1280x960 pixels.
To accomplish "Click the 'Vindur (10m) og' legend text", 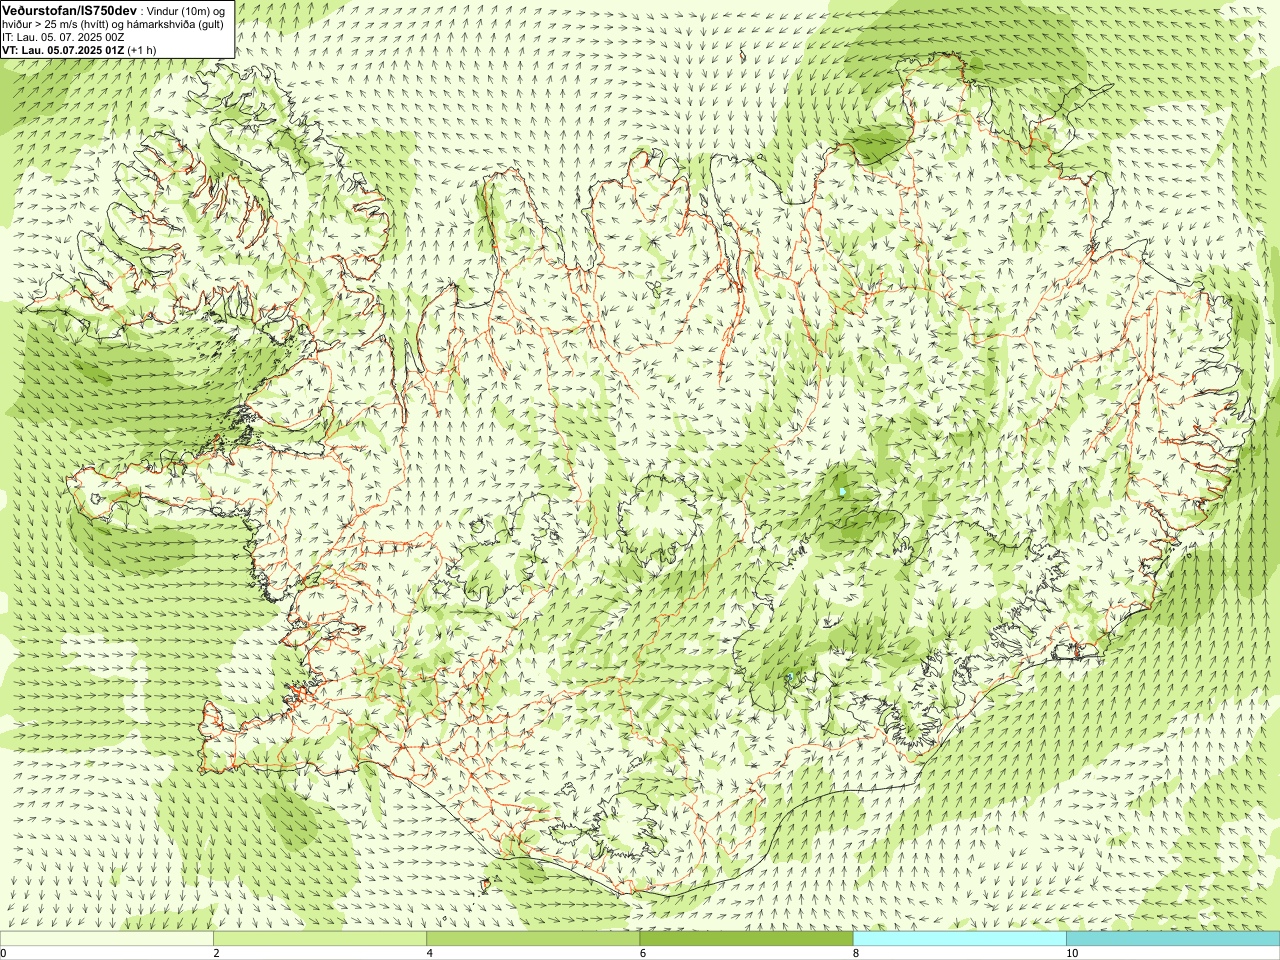I will [x=185, y=11].
